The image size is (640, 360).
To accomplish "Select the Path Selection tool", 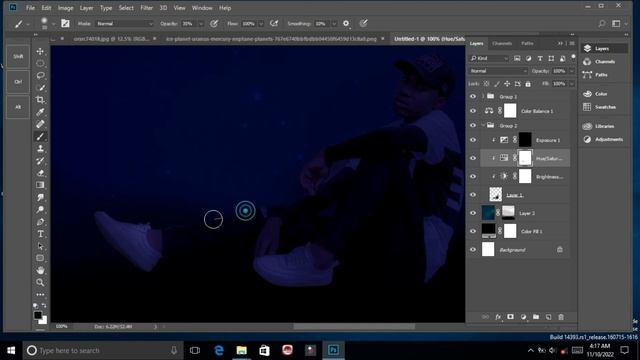I will coord(40,246).
